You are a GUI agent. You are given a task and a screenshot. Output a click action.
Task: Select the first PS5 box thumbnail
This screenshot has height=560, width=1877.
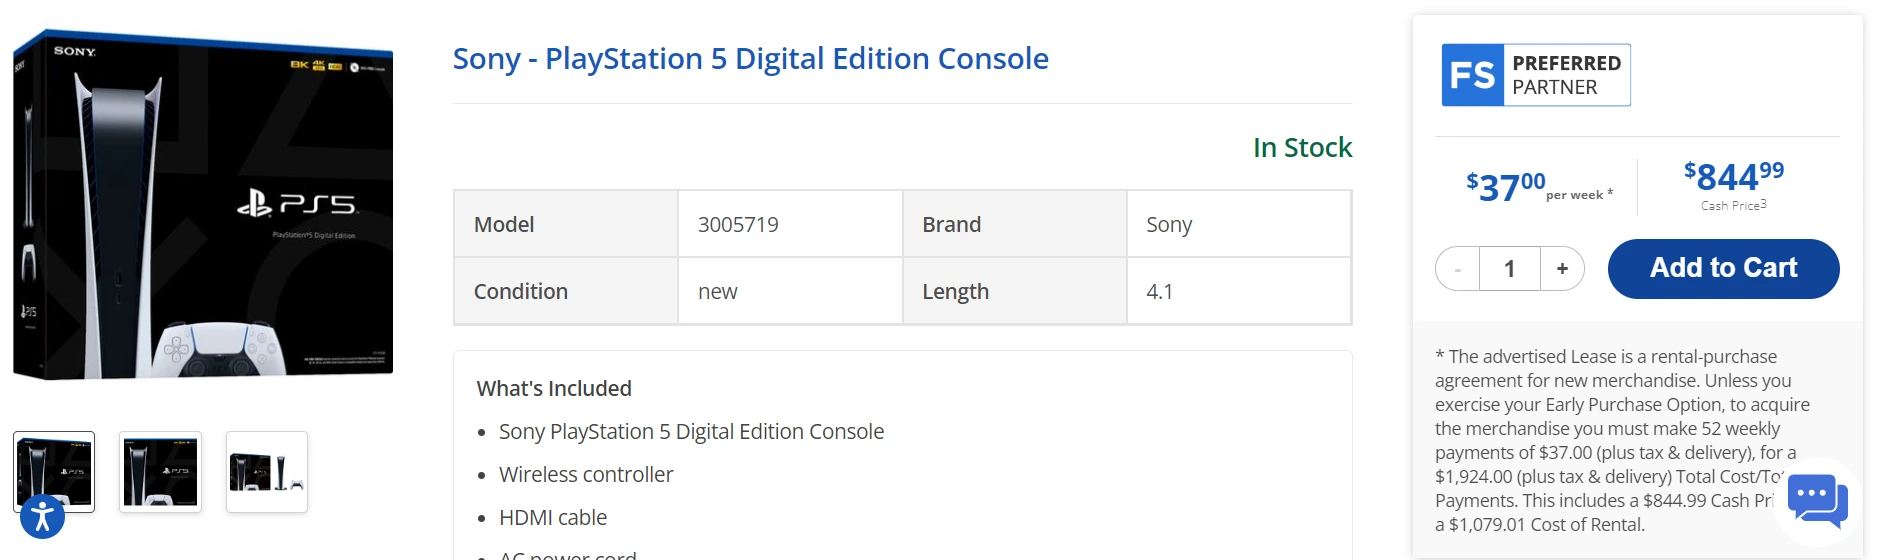click(x=54, y=471)
